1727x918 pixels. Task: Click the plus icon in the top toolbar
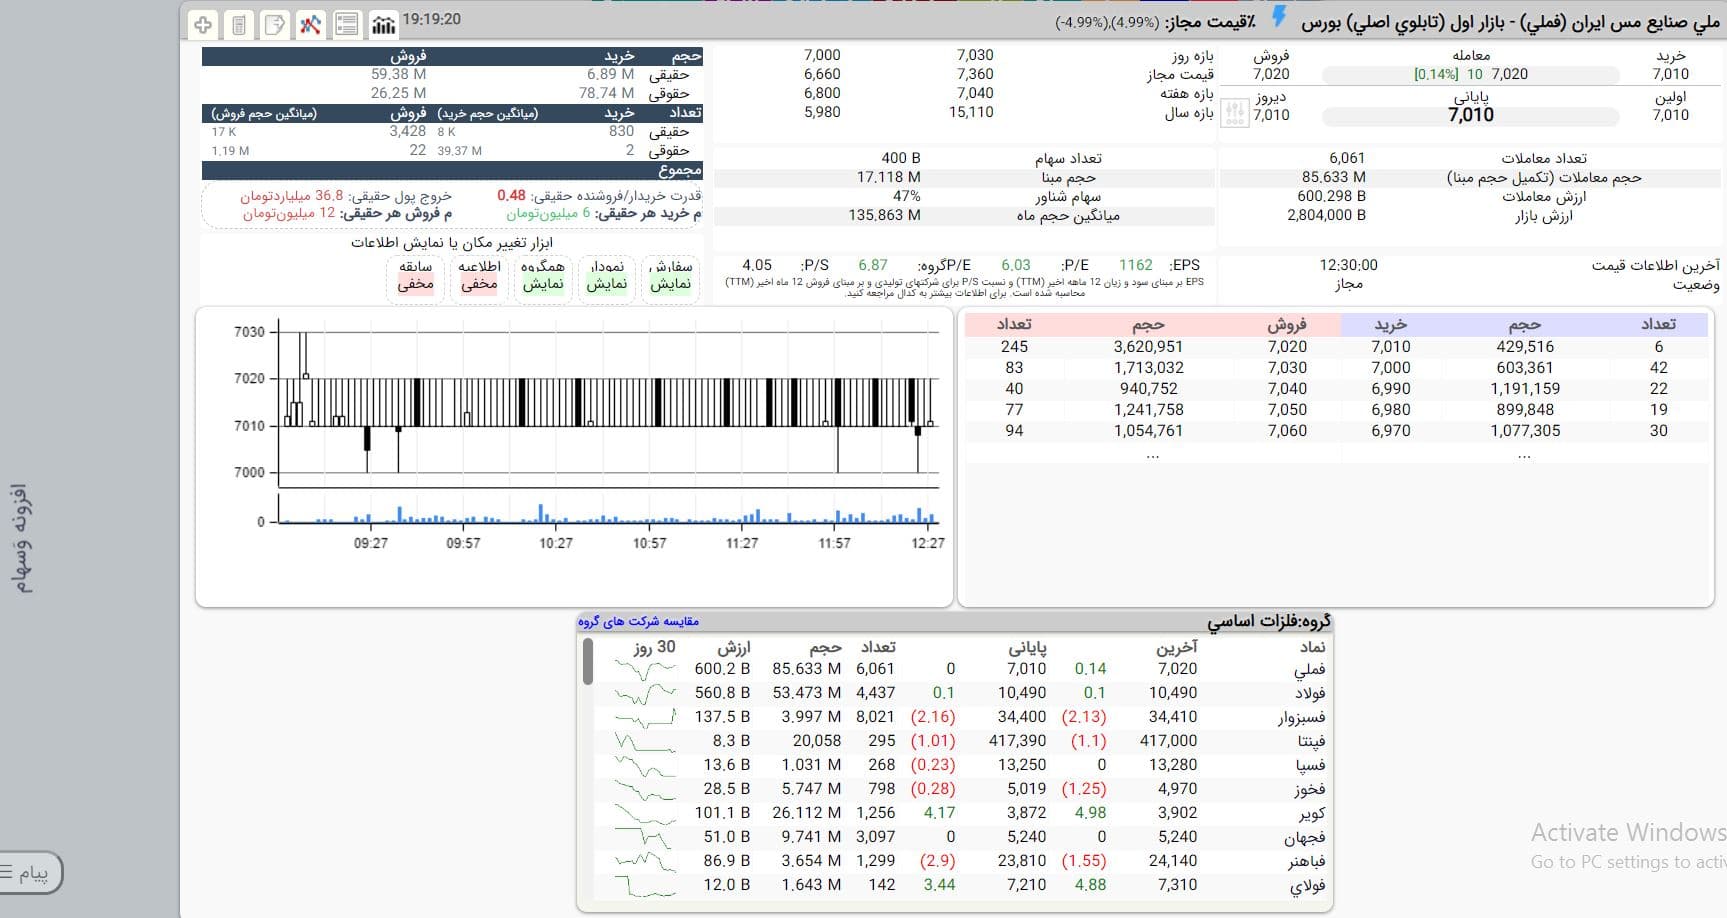(x=202, y=24)
